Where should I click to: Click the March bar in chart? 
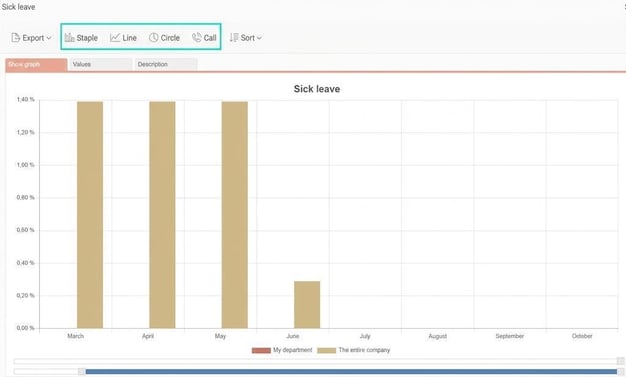(x=90, y=215)
